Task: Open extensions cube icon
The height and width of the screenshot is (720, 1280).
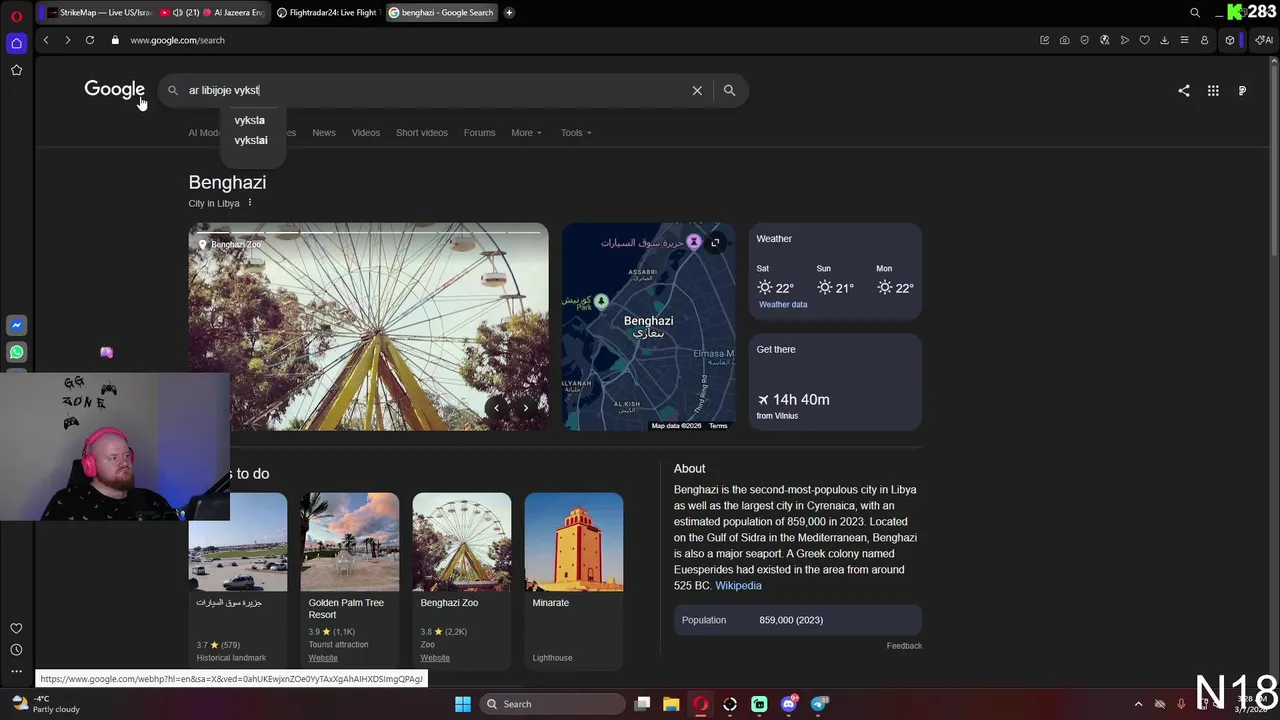Action: (x=1230, y=40)
